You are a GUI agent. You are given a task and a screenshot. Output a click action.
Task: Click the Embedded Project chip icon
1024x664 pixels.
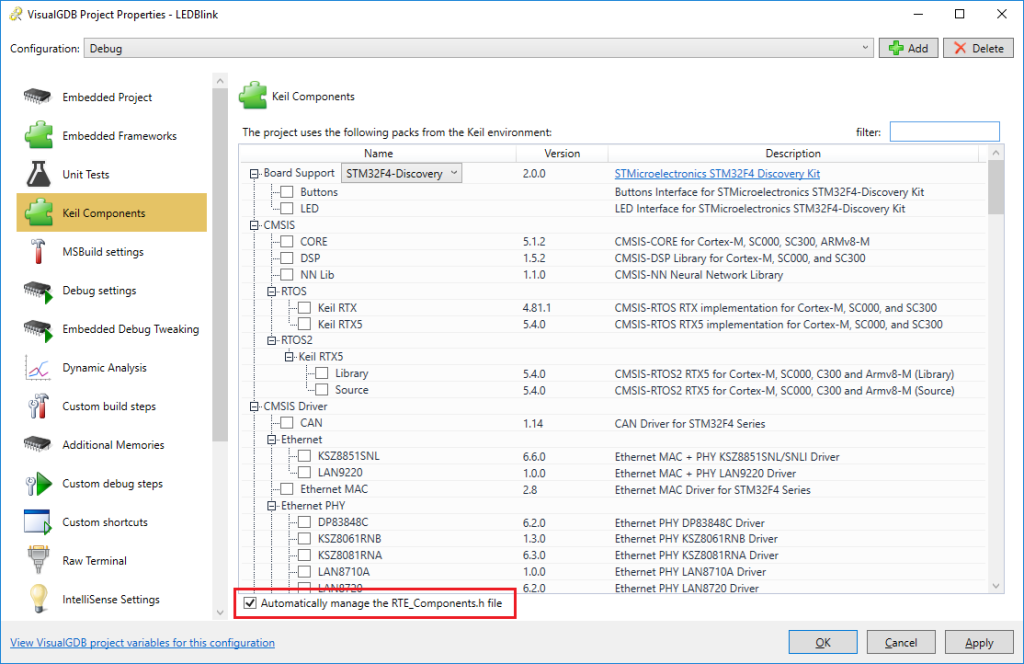tap(38, 97)
